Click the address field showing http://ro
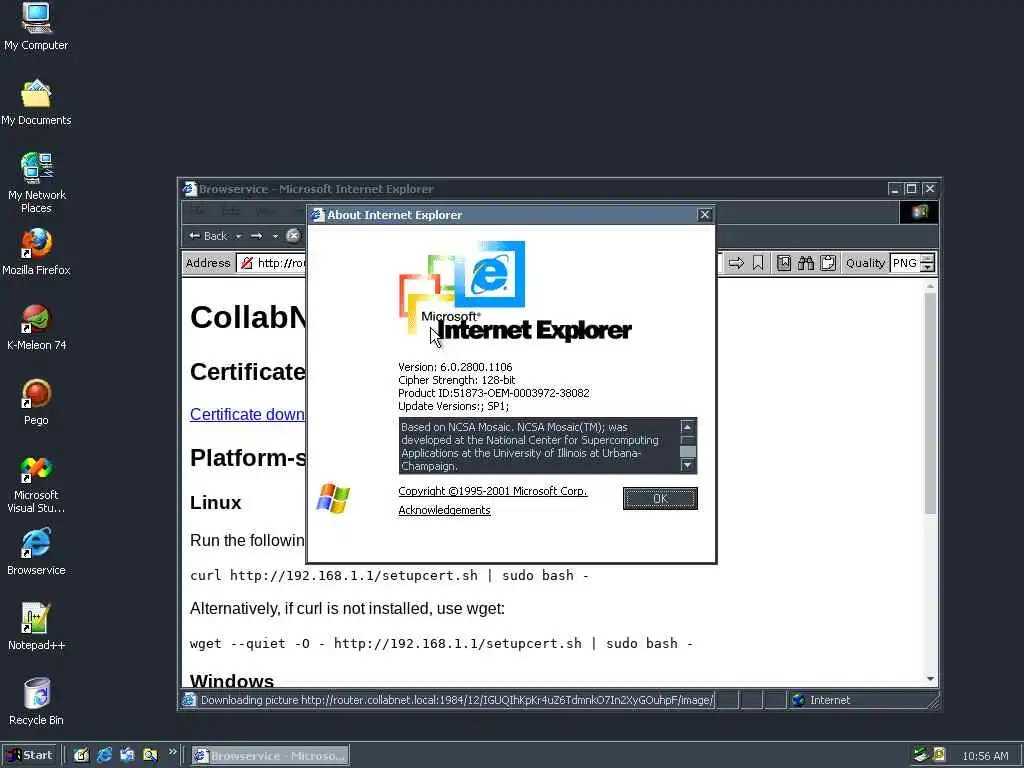Screen dimensions: 1024x768 pos(281,263)
